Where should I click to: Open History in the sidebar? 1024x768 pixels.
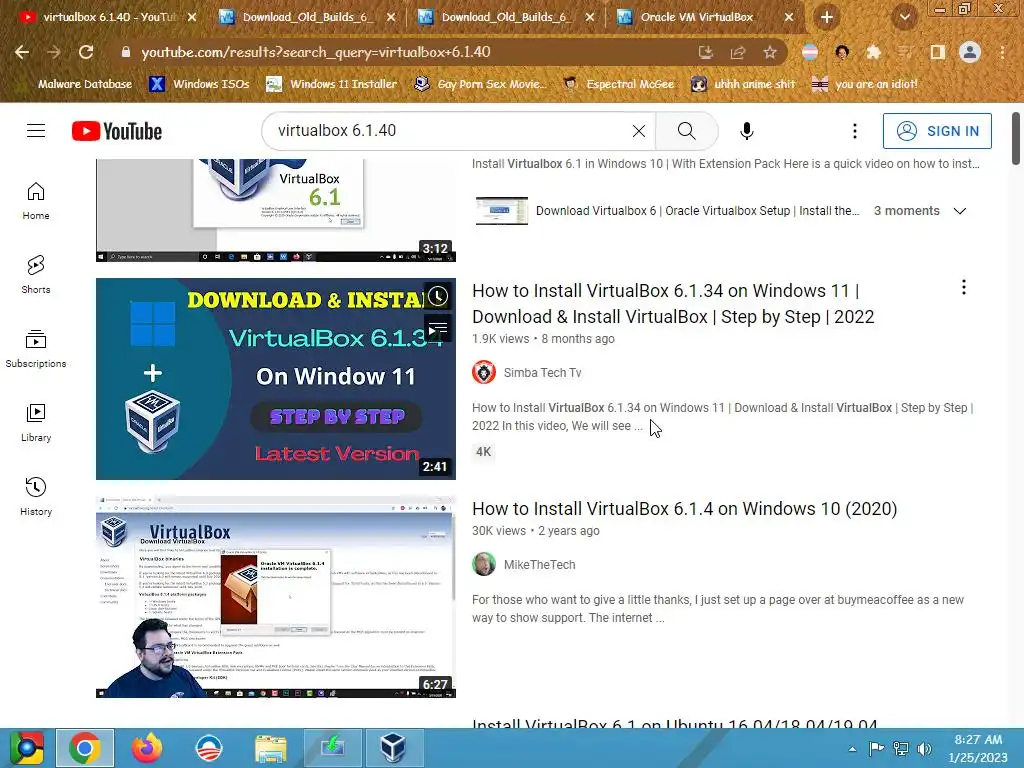(x=36, y=496)
